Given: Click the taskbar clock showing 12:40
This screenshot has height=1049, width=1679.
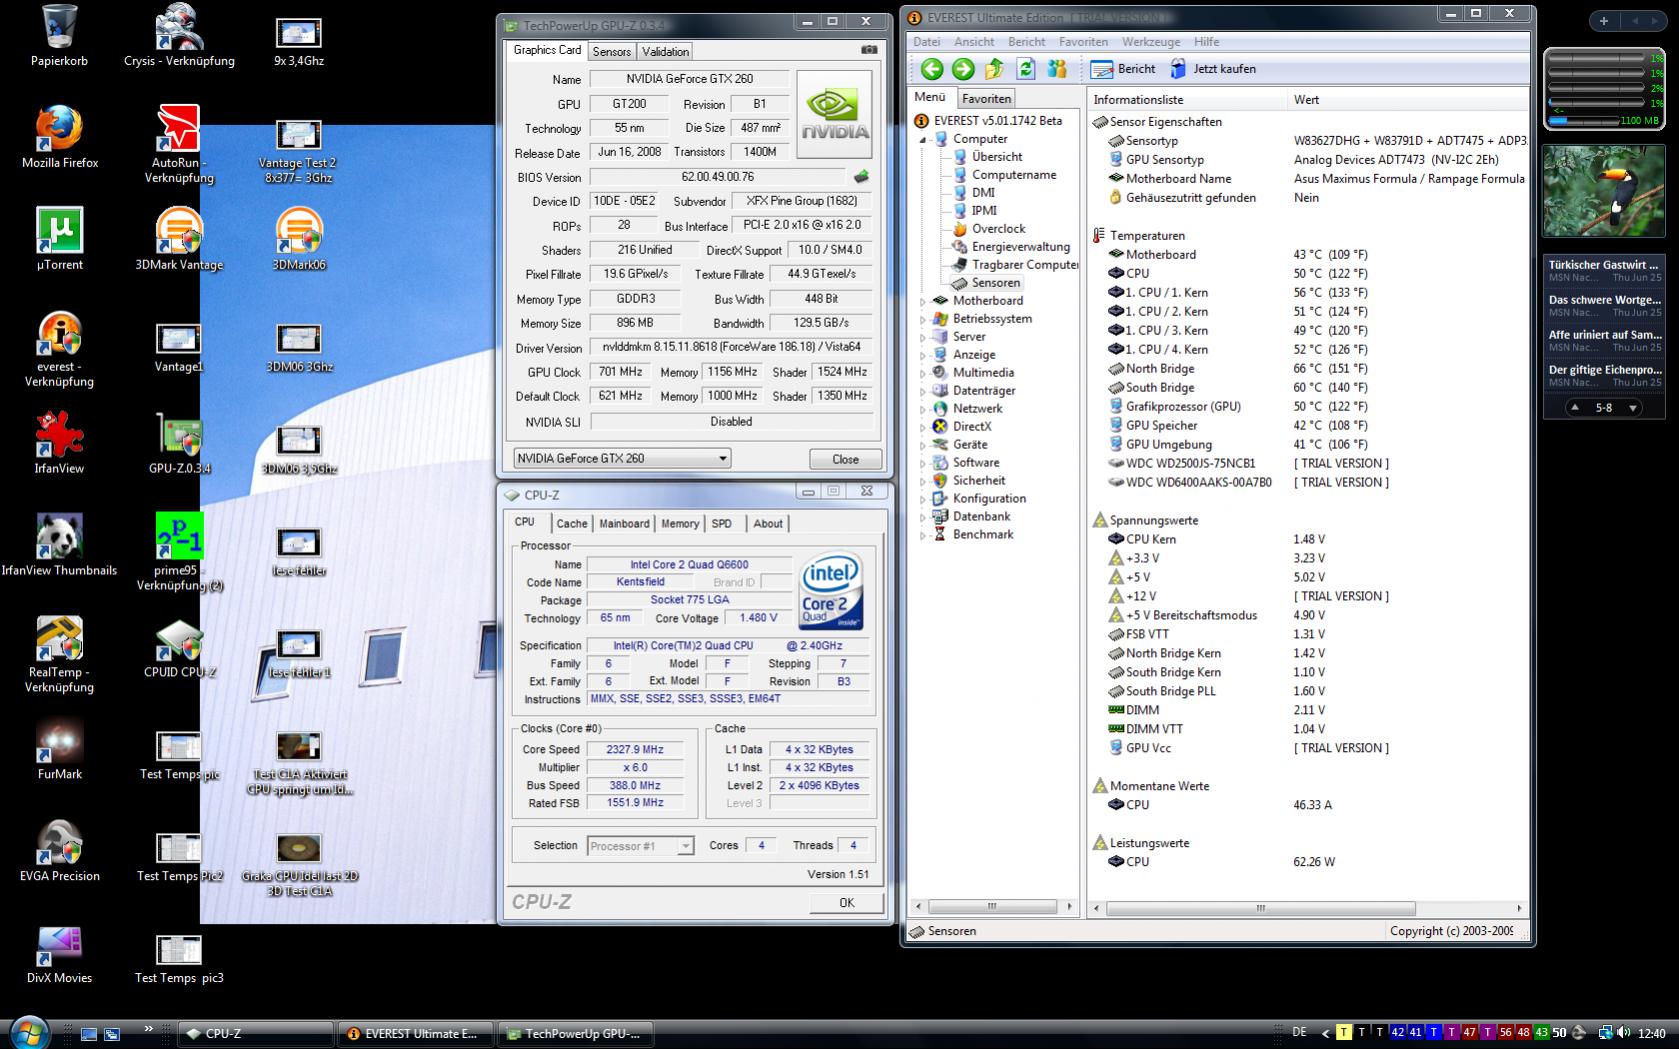Looking at the screenshot, I should tap(1652, 1033).
